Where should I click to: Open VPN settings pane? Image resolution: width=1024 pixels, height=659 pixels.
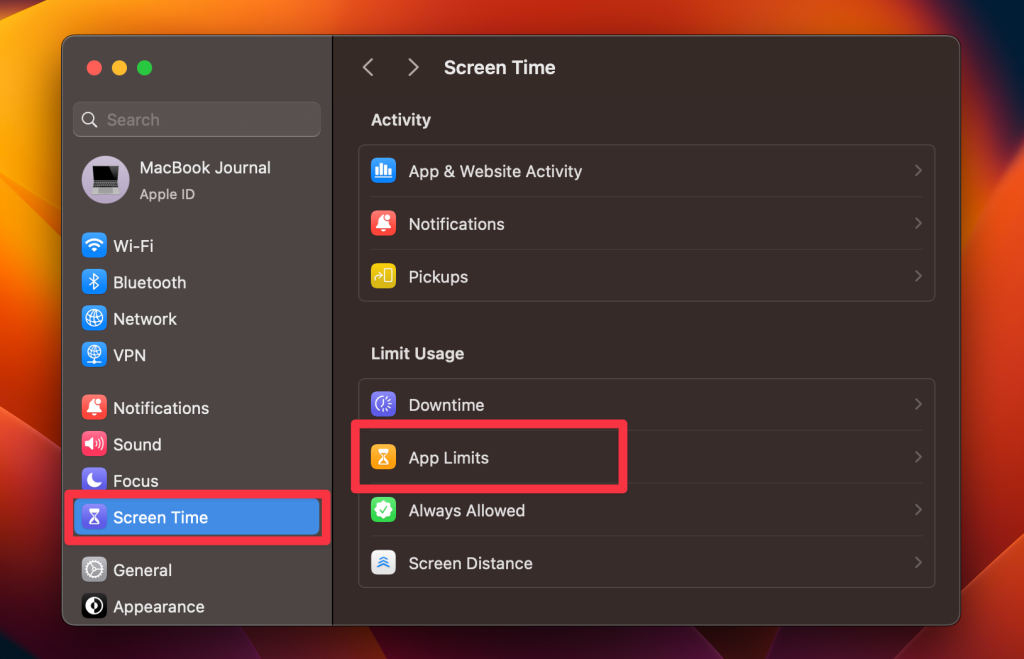pos(197,355)
